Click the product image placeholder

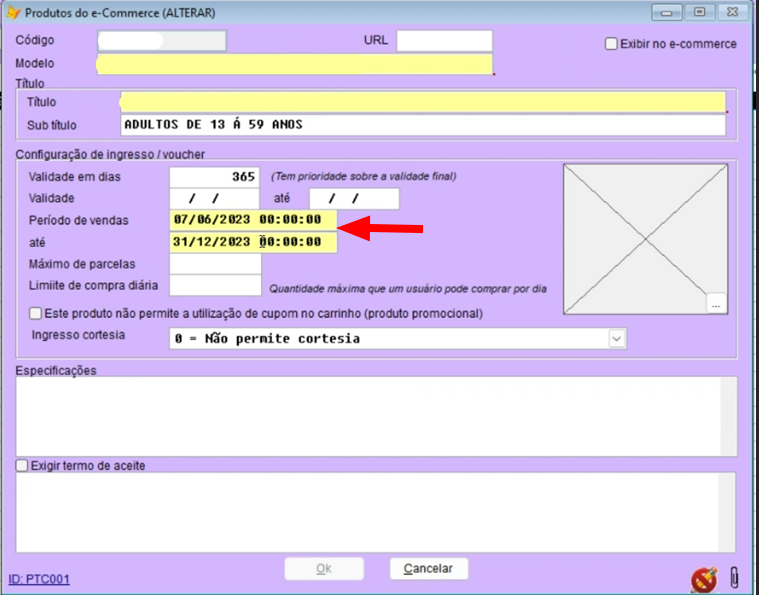(645, 239)
